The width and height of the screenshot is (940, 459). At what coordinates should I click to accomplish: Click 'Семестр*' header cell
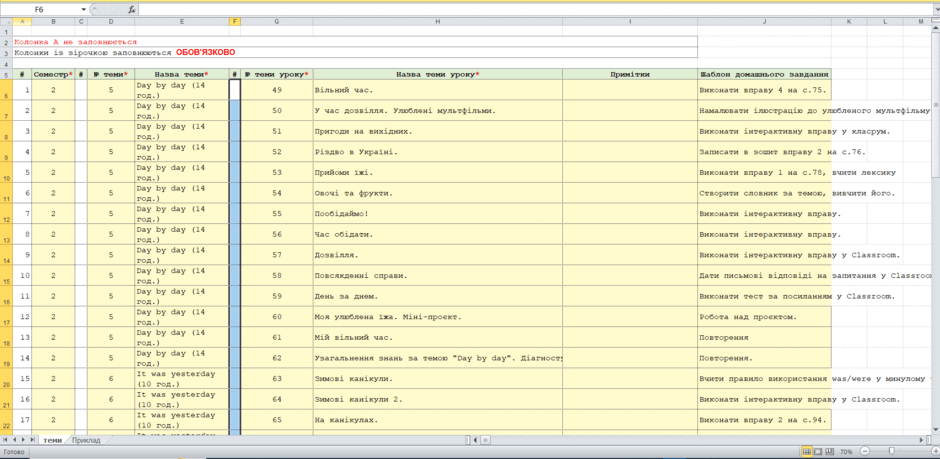(53, 74)
